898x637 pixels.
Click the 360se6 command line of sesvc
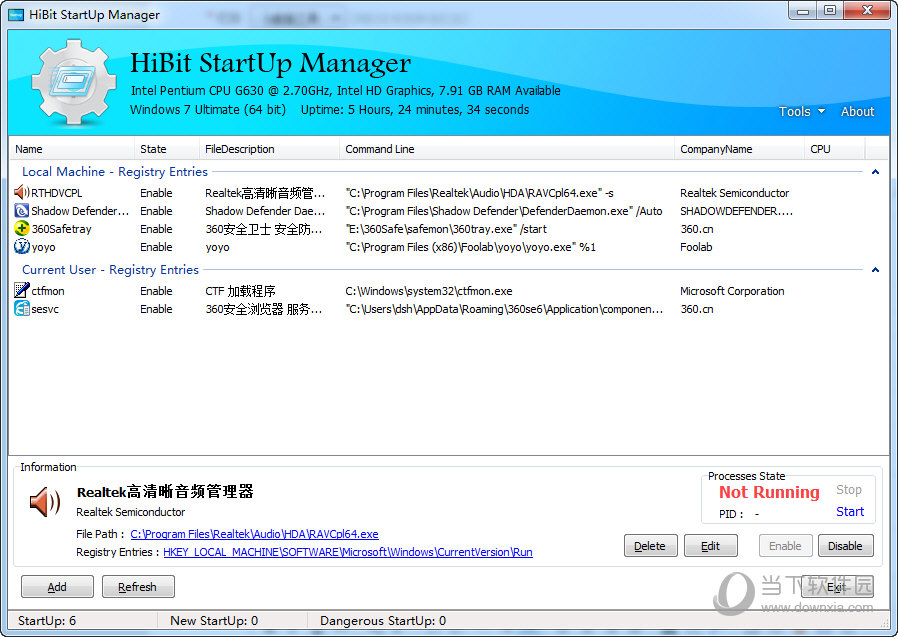504,309
